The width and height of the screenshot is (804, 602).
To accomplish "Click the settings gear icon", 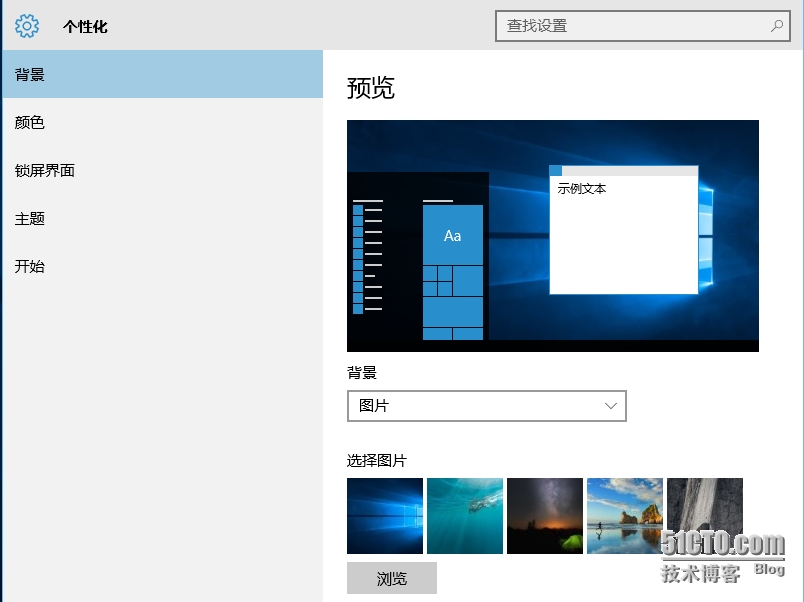I will (x=27, y=26).
